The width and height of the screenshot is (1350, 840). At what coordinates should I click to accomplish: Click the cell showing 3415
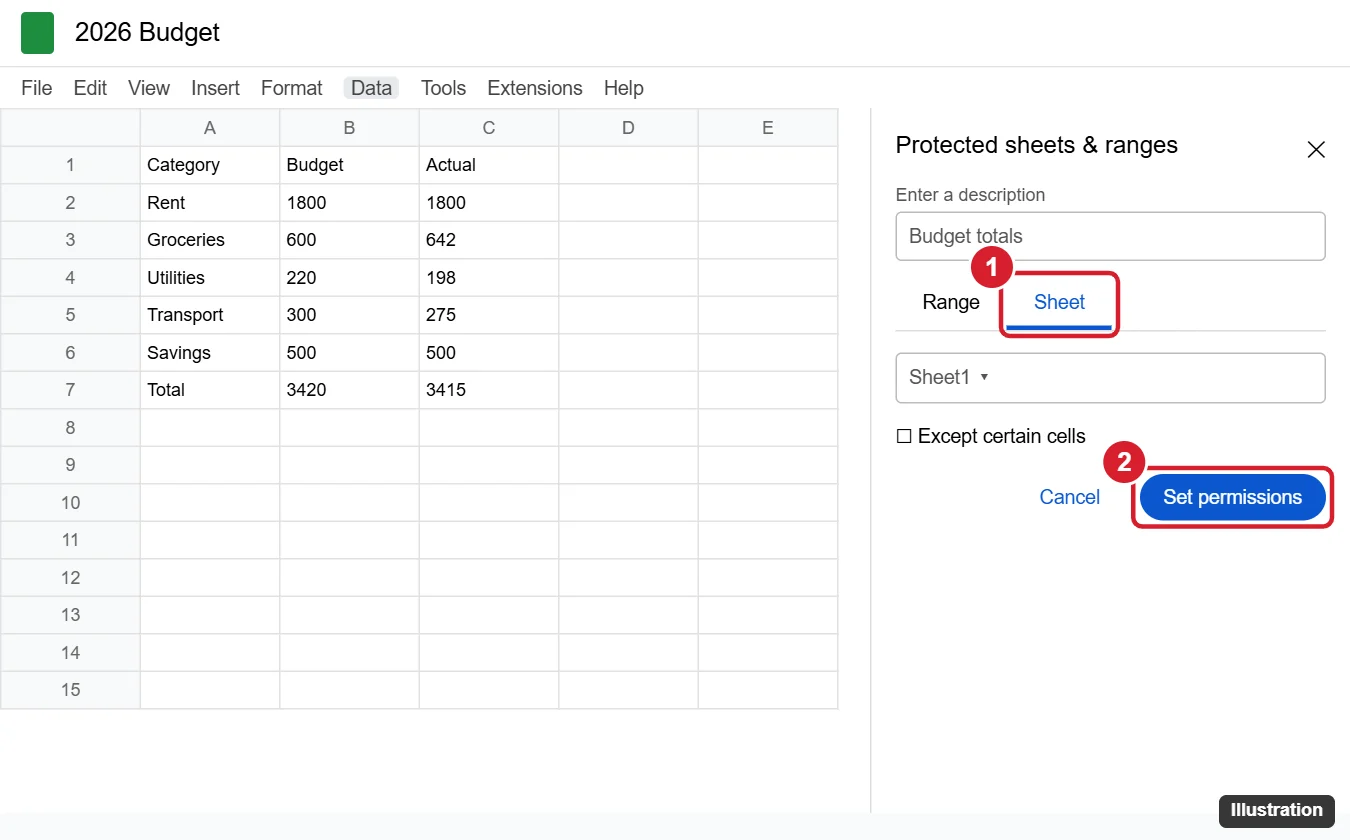click(489, 390)
